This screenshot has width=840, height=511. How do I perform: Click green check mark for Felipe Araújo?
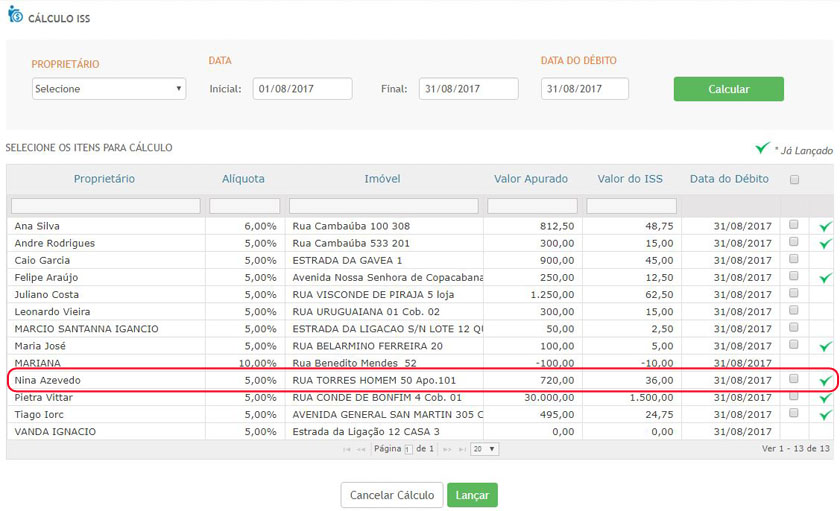tap(824, 278)
